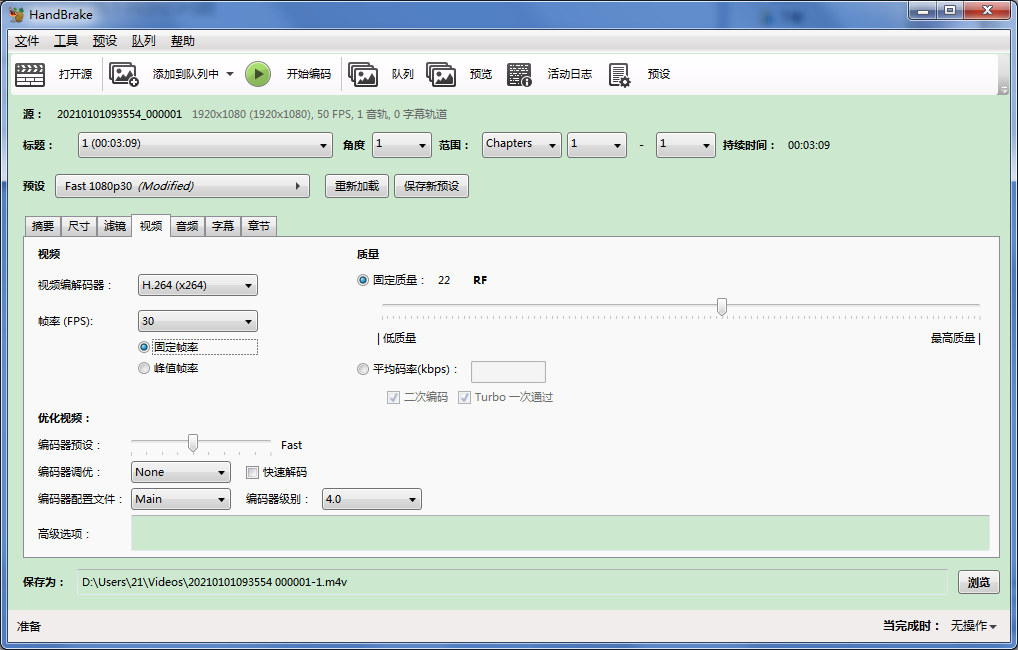This screenshot has width=1018, height=650.
Task: Click the RF quality slider handle
Action: [721, 306]
